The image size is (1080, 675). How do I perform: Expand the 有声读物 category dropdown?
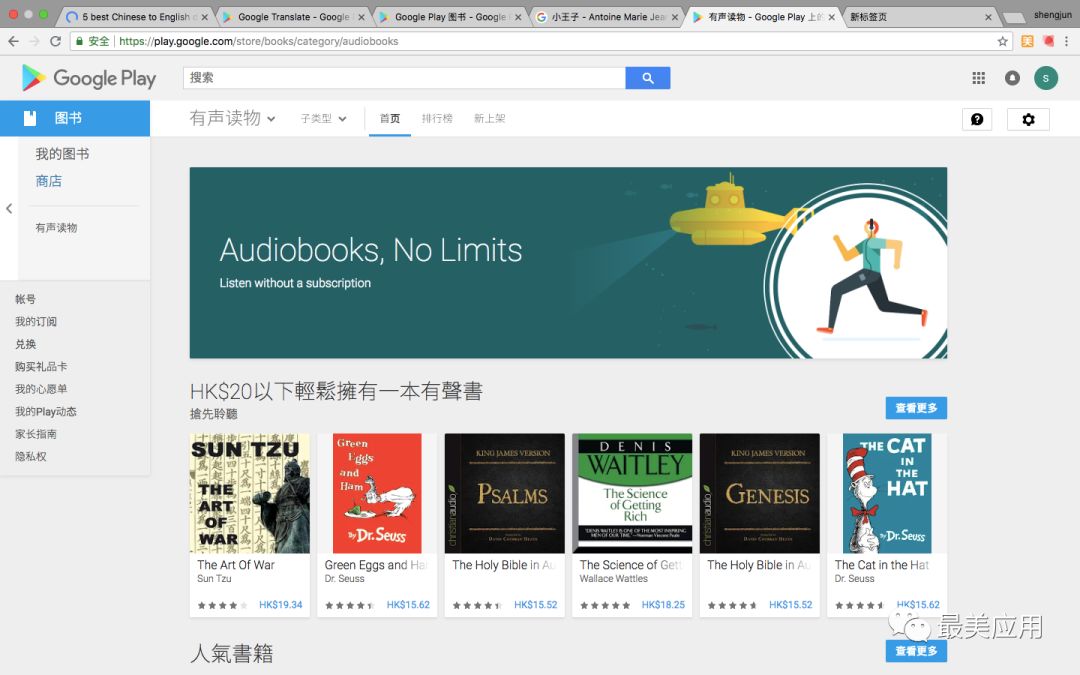point(233,118)
